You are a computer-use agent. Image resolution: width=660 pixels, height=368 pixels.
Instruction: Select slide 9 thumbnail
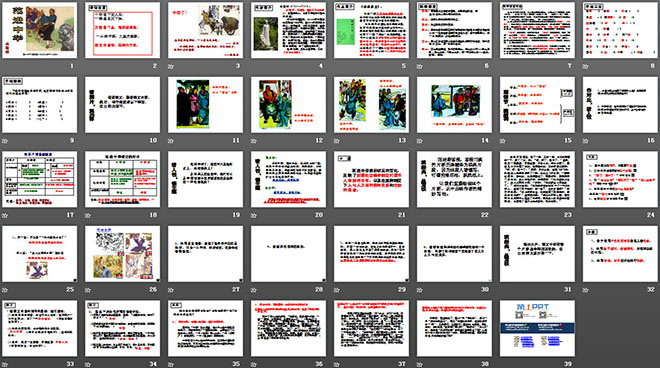tap(40, 104)
